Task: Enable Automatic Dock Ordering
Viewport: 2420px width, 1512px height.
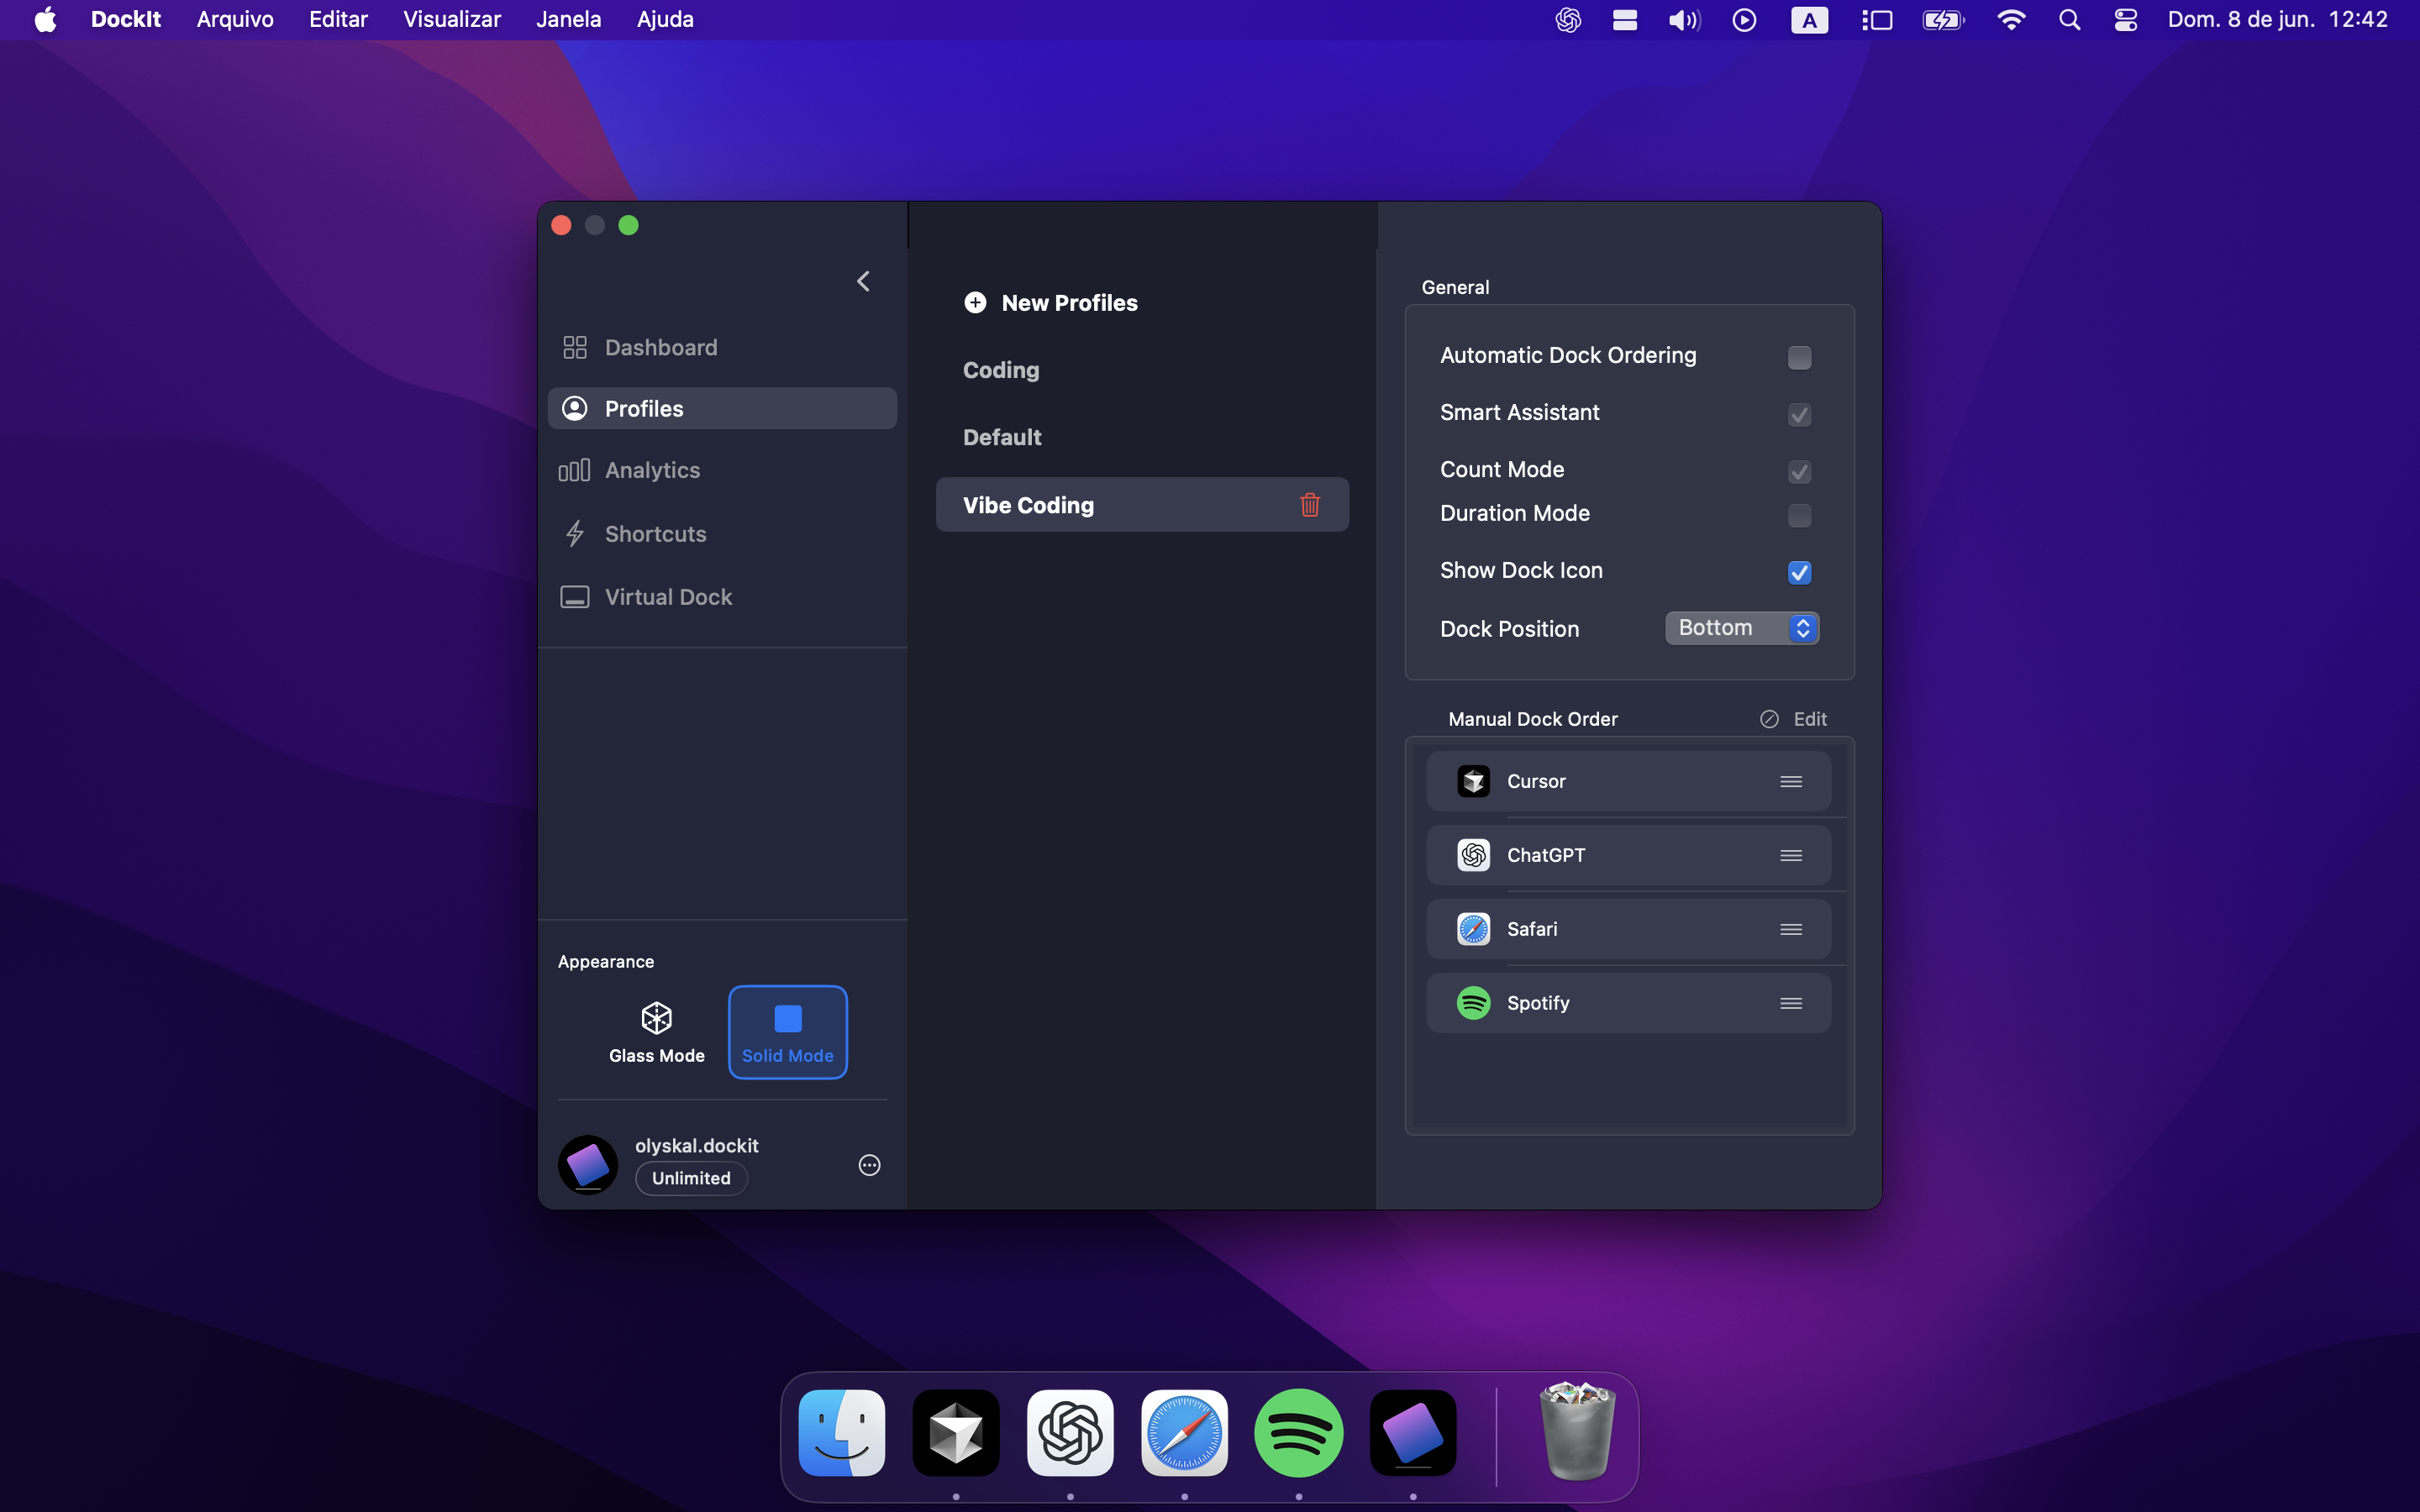Action: pos(1799,357)
